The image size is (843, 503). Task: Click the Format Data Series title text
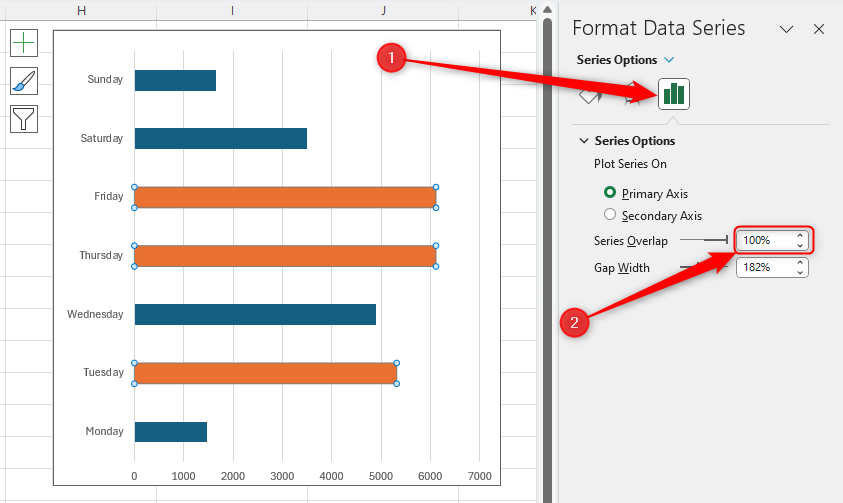659,28
